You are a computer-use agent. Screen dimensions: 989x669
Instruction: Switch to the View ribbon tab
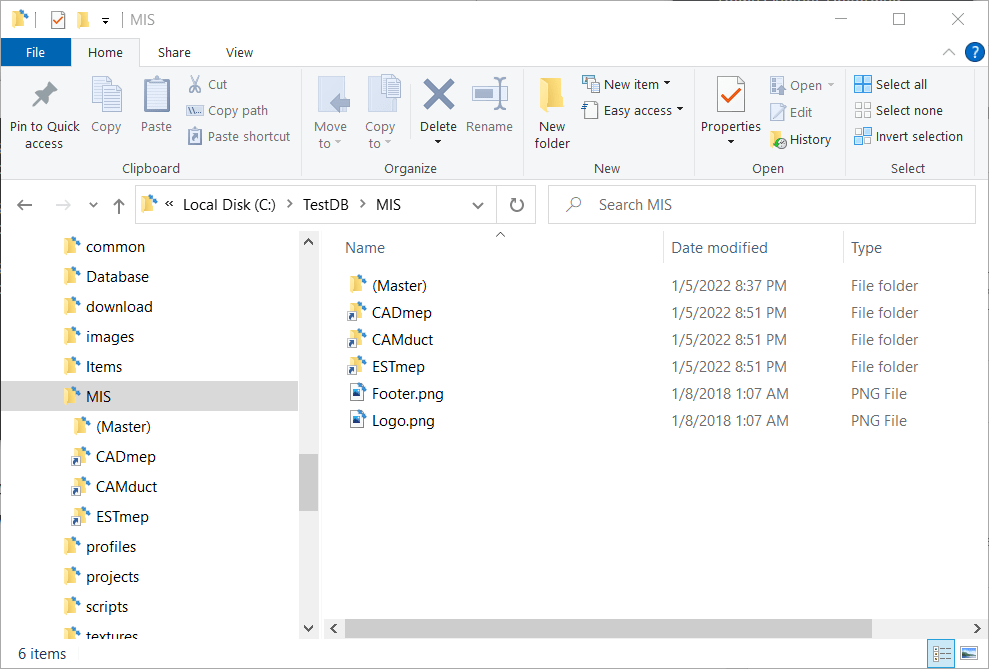click(x=239, y=52)
